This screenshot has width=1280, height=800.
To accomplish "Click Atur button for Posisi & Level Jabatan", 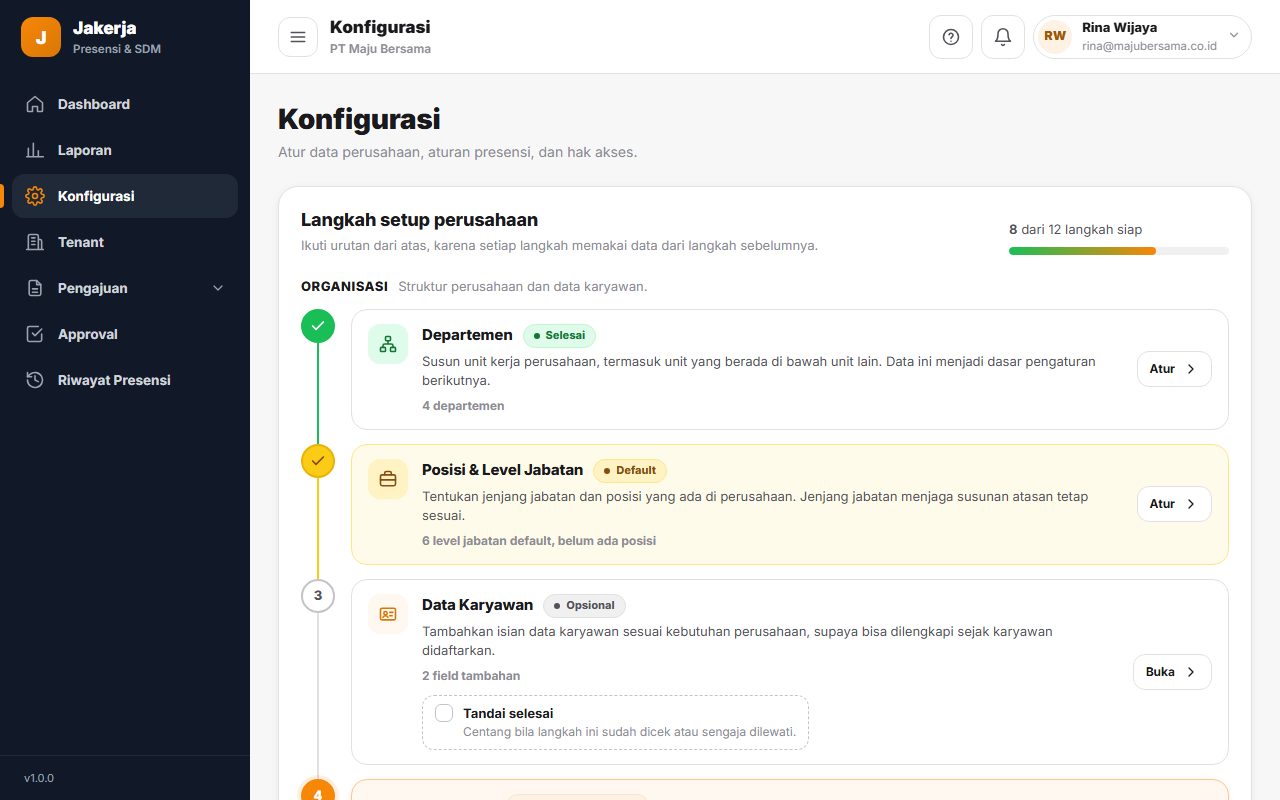I will pos(1174,504).
